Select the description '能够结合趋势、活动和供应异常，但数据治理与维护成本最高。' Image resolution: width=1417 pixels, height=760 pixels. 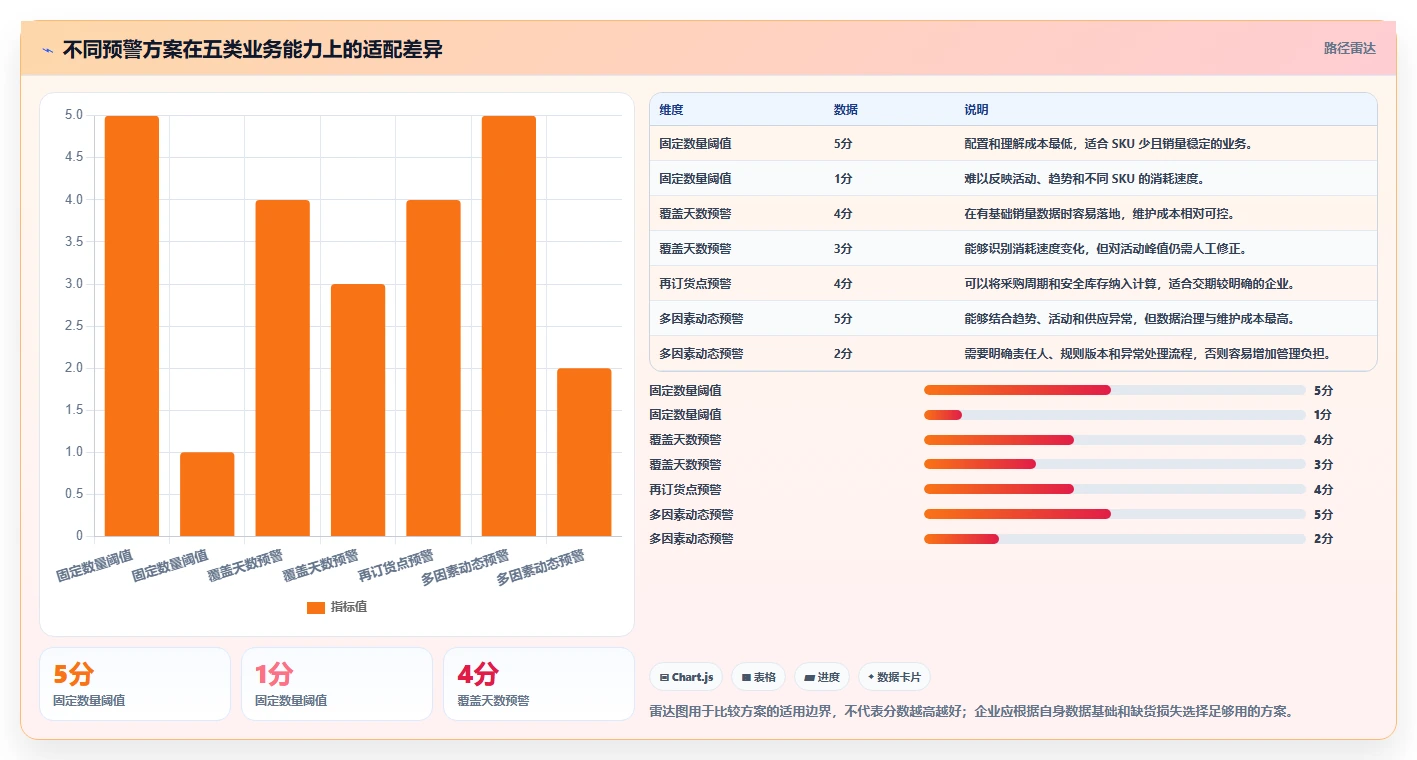[1130, 319]
